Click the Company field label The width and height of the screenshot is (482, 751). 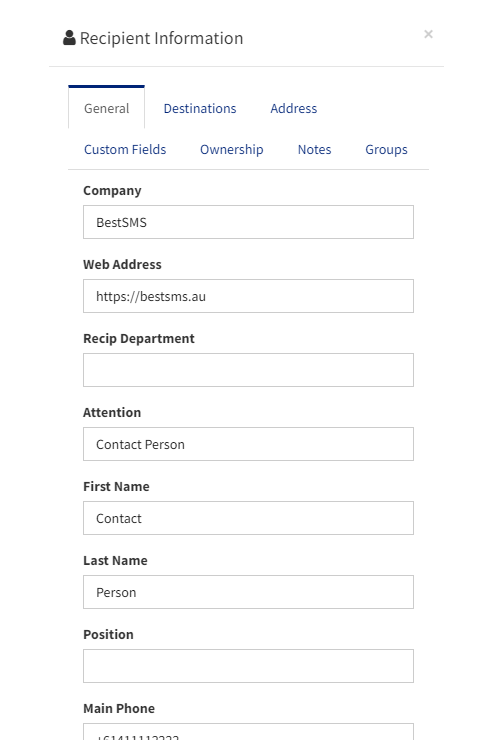112,191
